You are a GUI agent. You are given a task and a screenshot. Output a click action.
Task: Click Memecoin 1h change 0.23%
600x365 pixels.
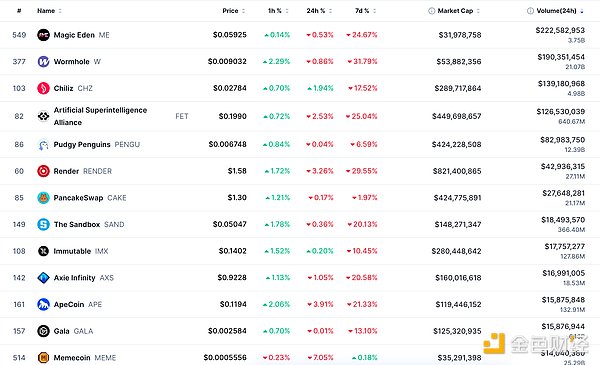point(276,358)
